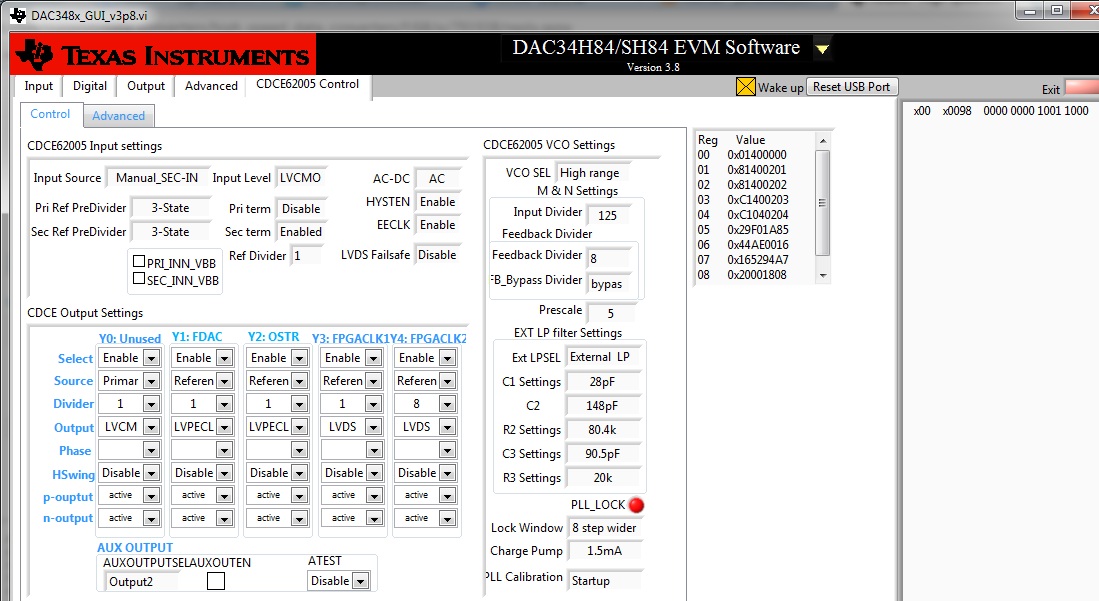Click the x0098 readback value

957,111
